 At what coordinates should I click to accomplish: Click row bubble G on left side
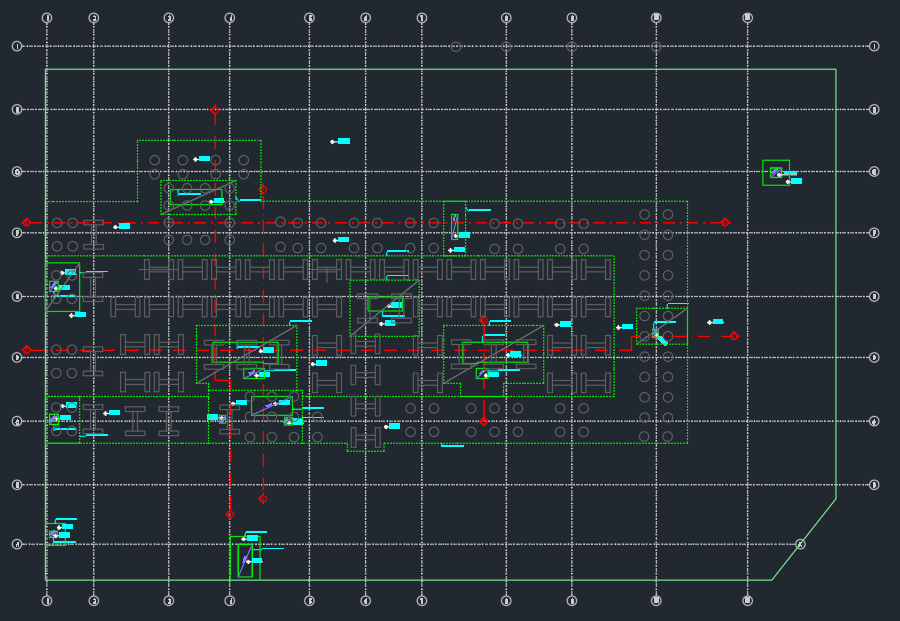tap(17, 172)
